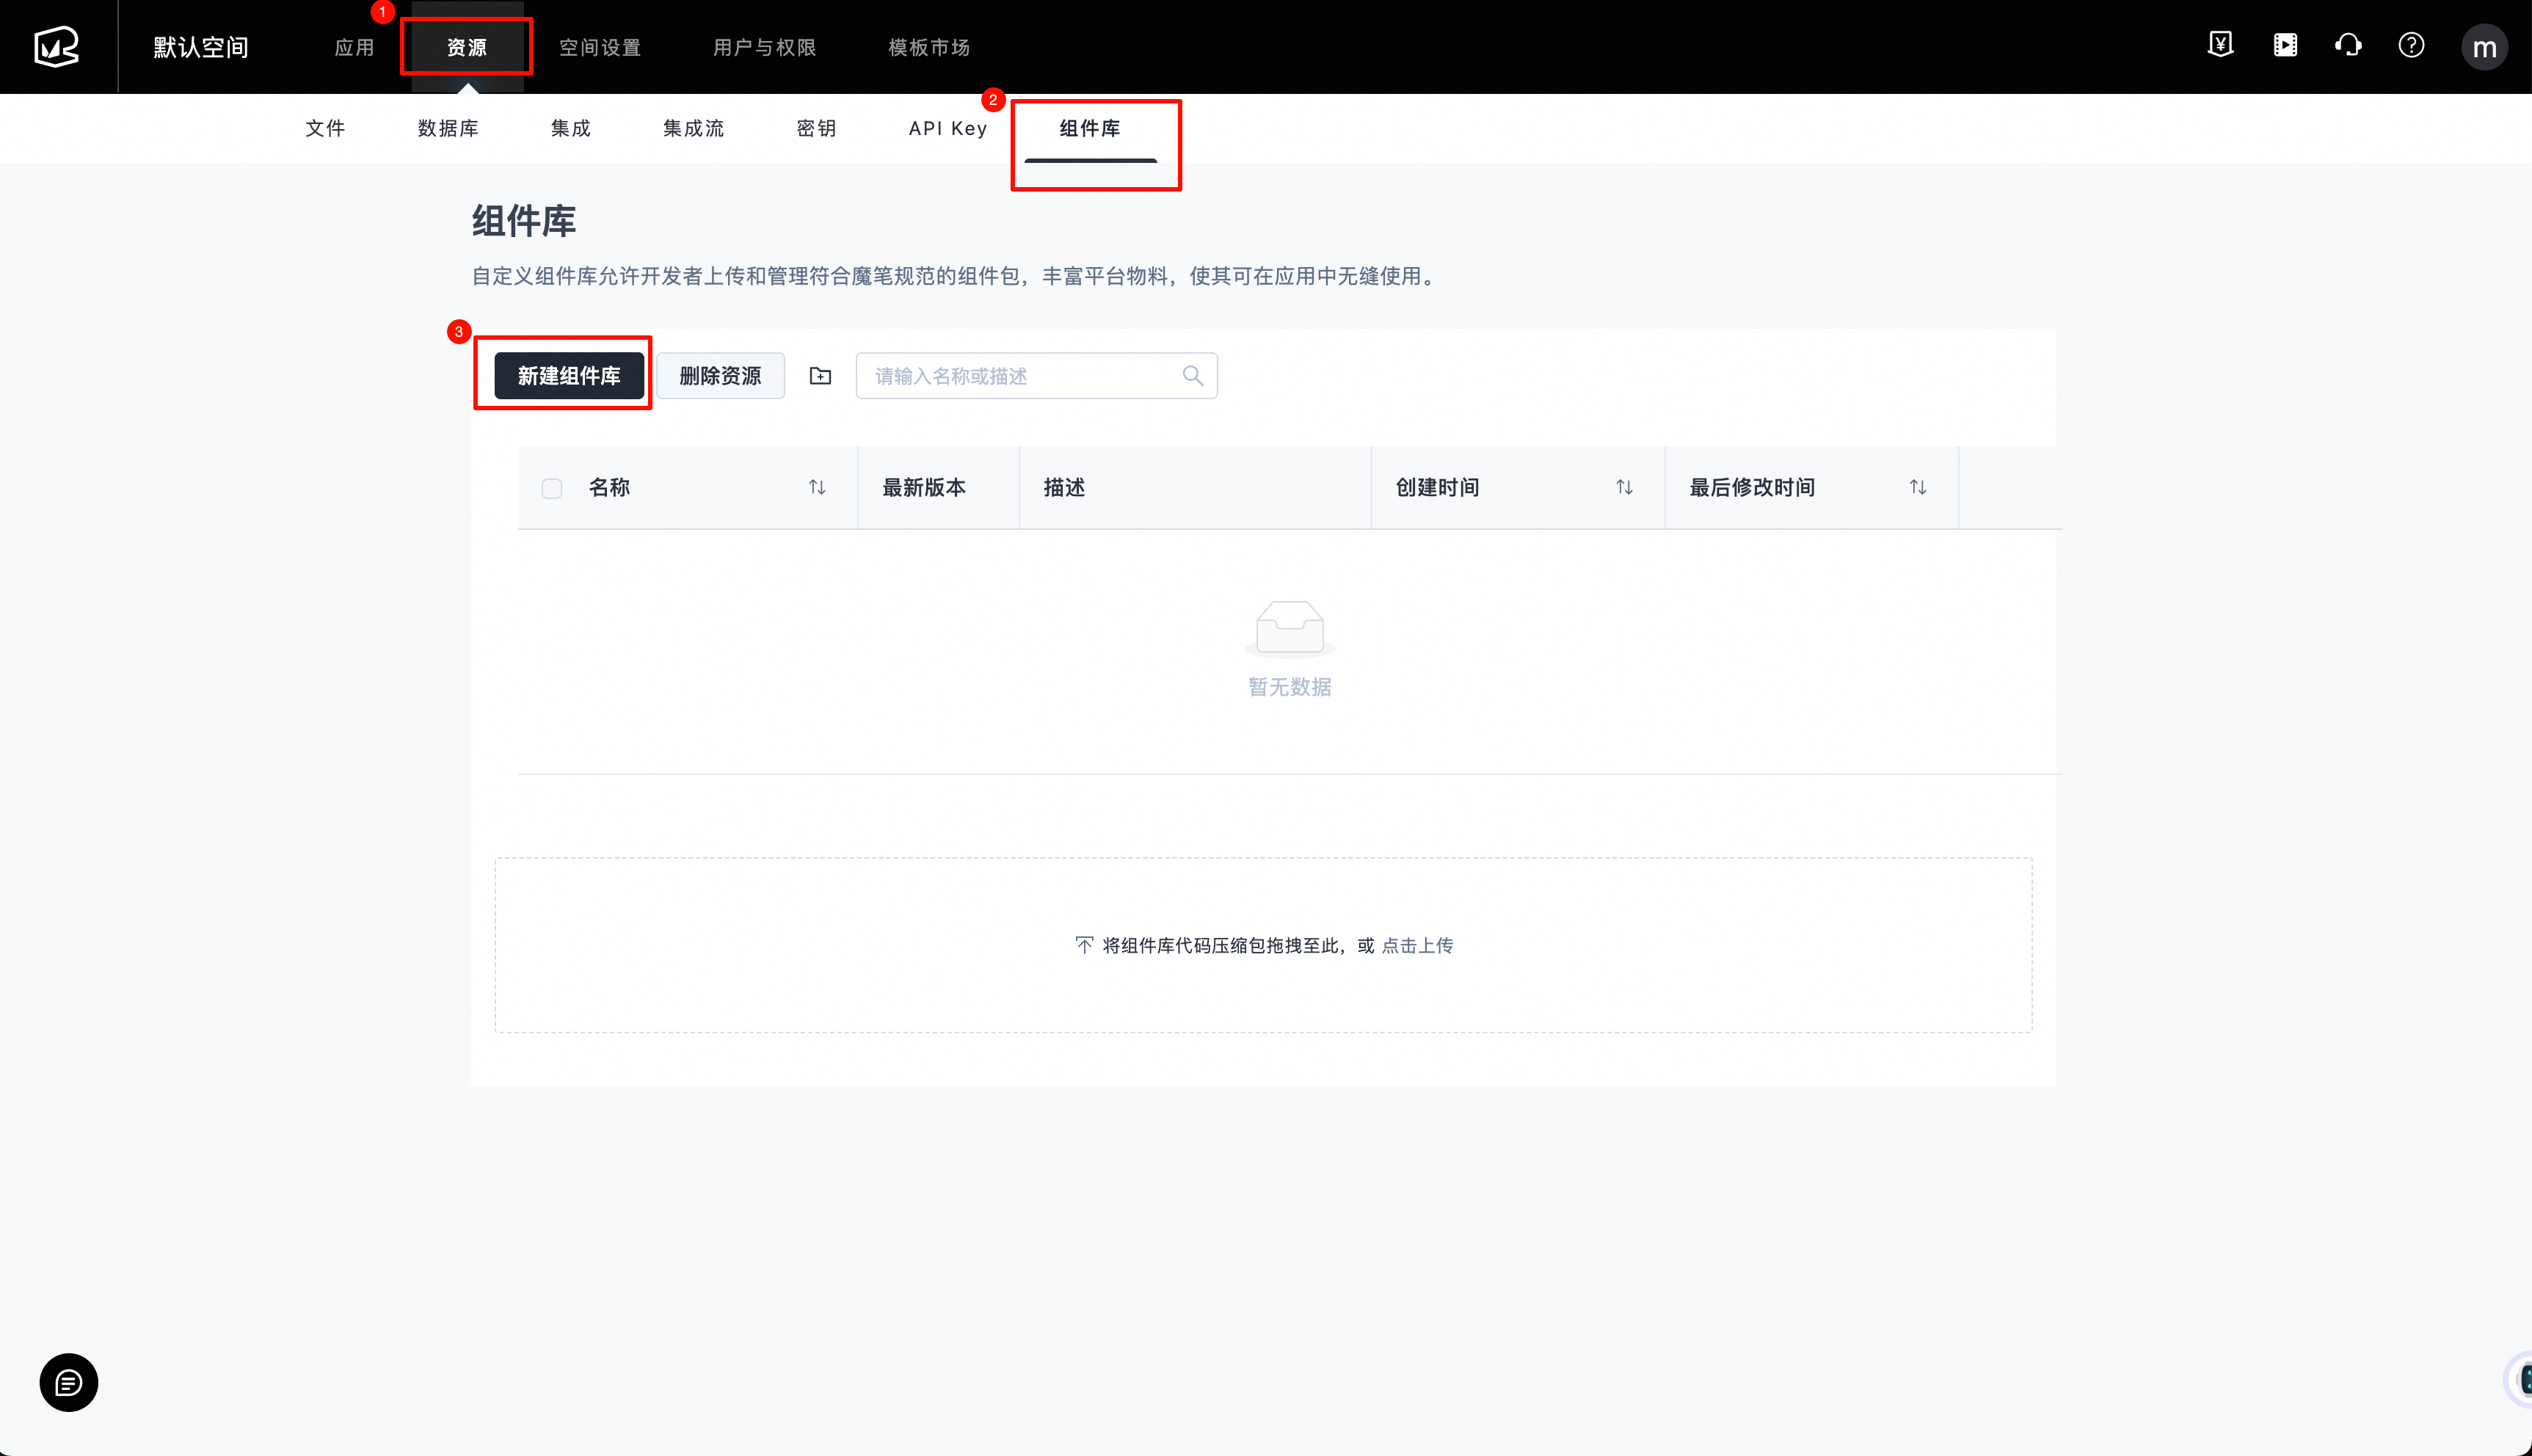Image resolution: width=2532 pixels, height=1456 pixels.
Task: Open the user avatar menu
Action: (2484, 47)
